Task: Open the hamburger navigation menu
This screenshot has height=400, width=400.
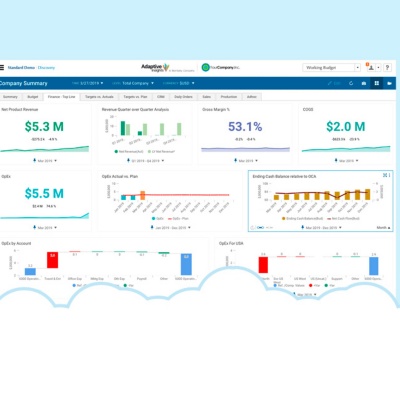Action: tap(2, 68)
